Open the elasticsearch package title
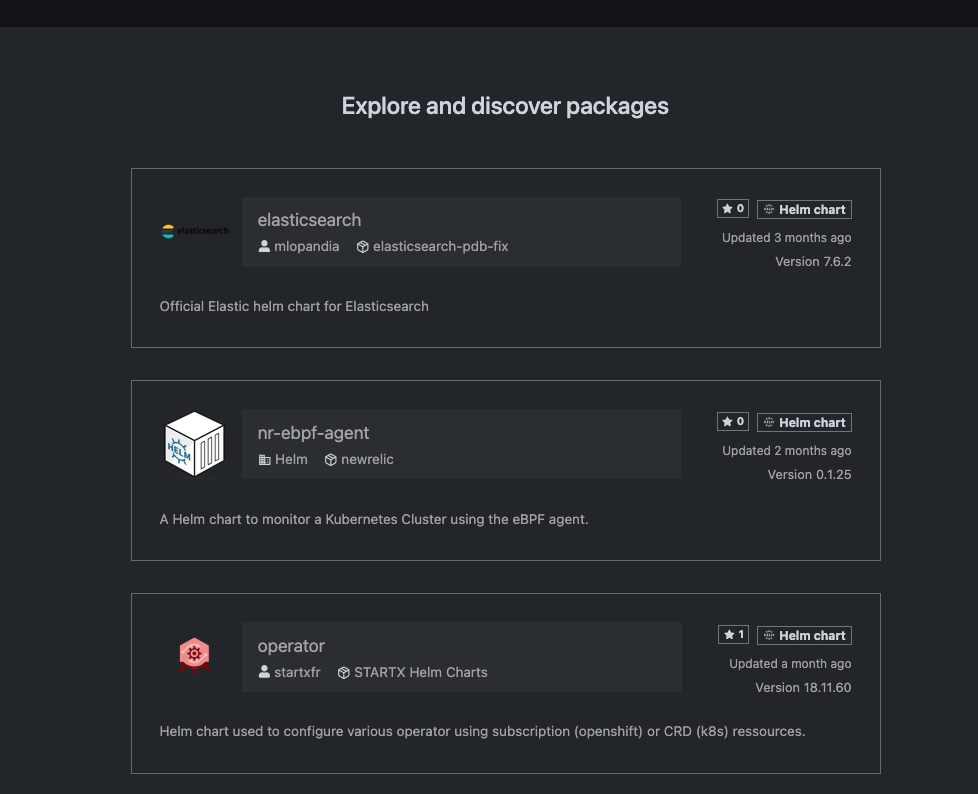 pos(309,220)
